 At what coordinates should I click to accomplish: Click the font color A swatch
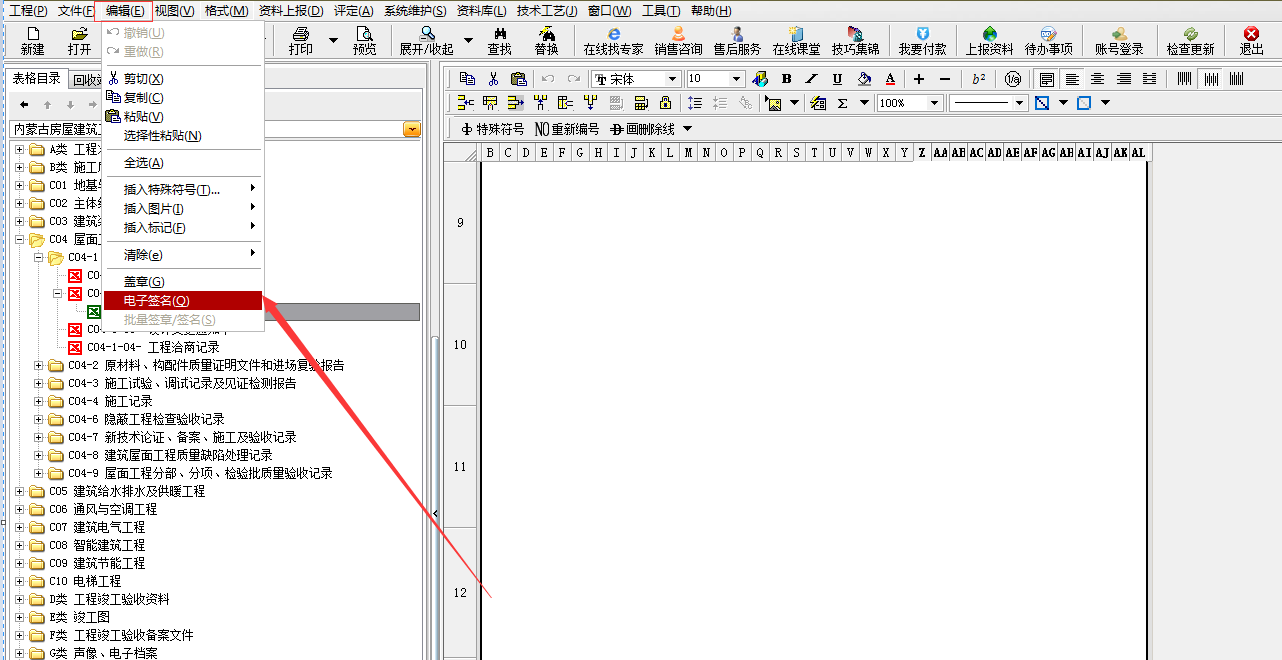(x=890, y=79)
